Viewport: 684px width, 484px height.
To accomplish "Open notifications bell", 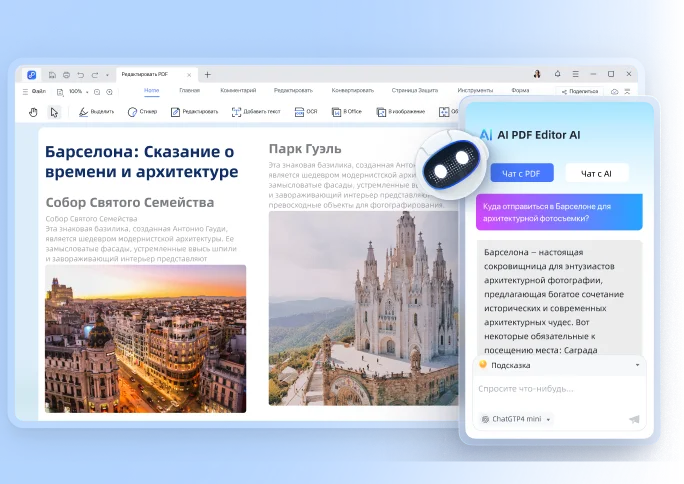I will click(x=557, y=74).
